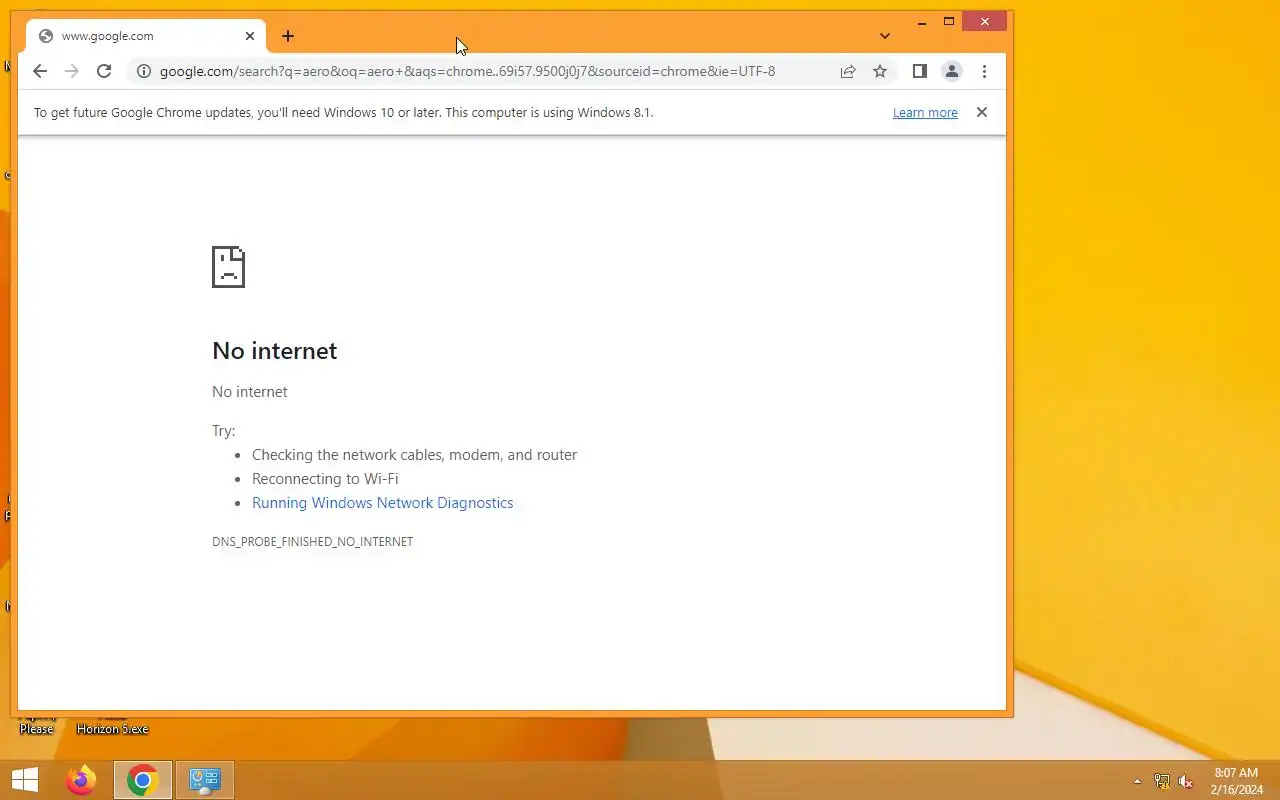
Task: Open a new tab
Action: pyautogui.click(x=288, y=36)
